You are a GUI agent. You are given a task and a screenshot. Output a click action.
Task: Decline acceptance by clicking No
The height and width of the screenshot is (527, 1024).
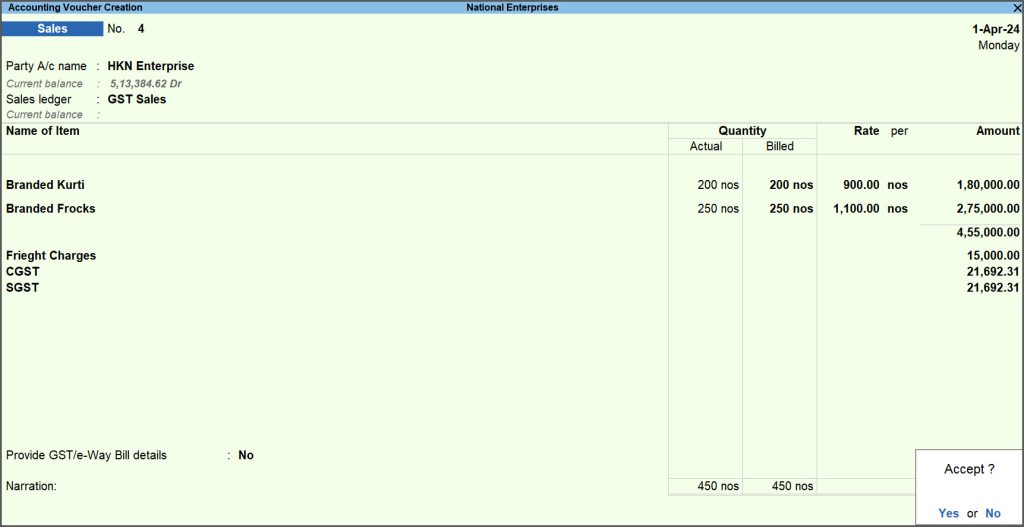[x=993, y=513]
